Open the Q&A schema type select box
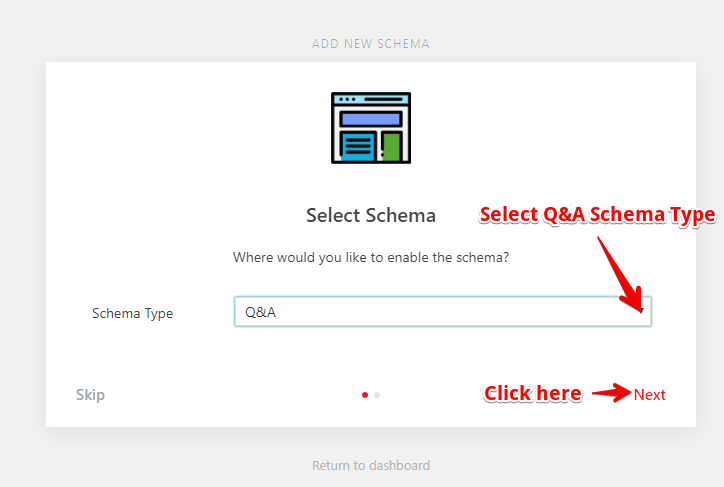 tap(442, 312)
